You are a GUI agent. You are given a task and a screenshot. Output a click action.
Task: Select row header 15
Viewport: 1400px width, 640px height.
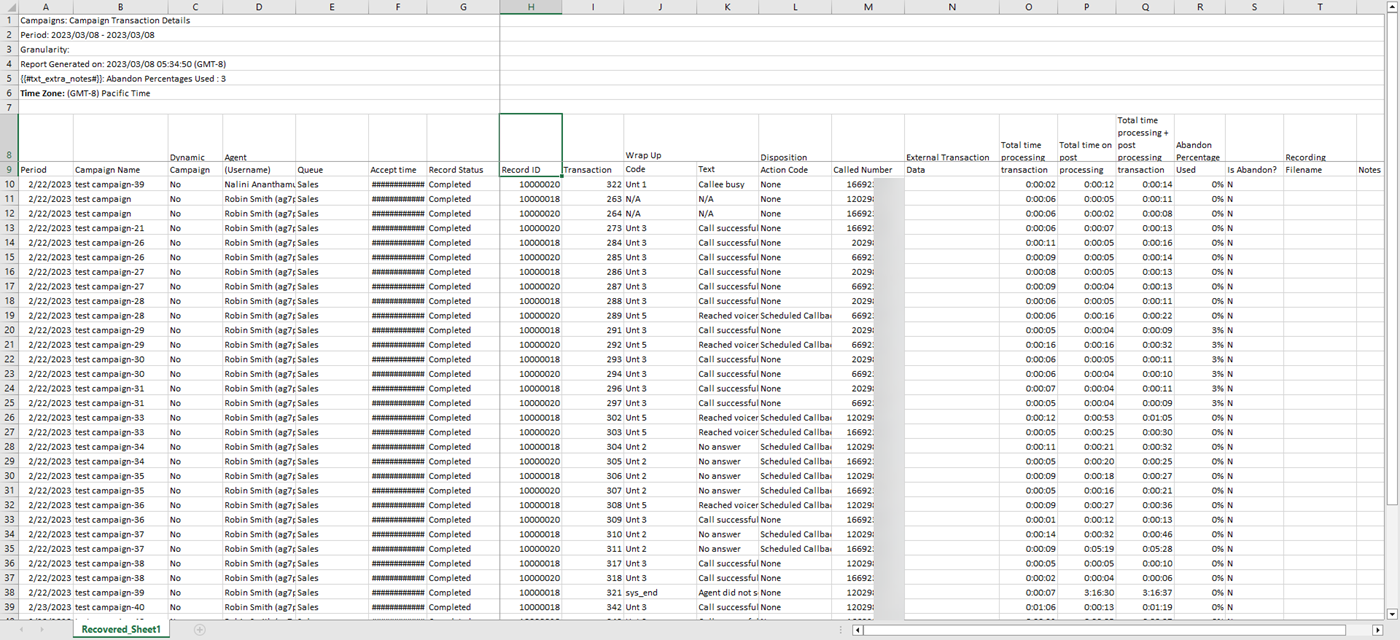pyautogui.click(x=9, y=257)
